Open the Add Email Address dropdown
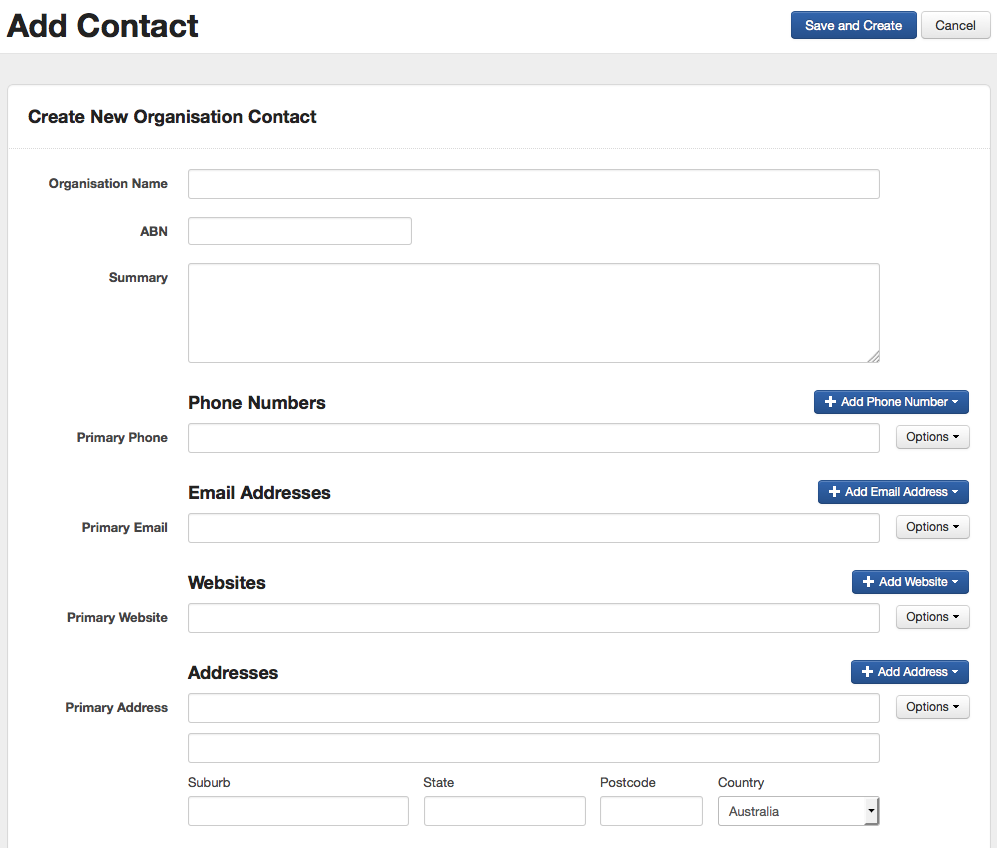 tap(893, 492)
